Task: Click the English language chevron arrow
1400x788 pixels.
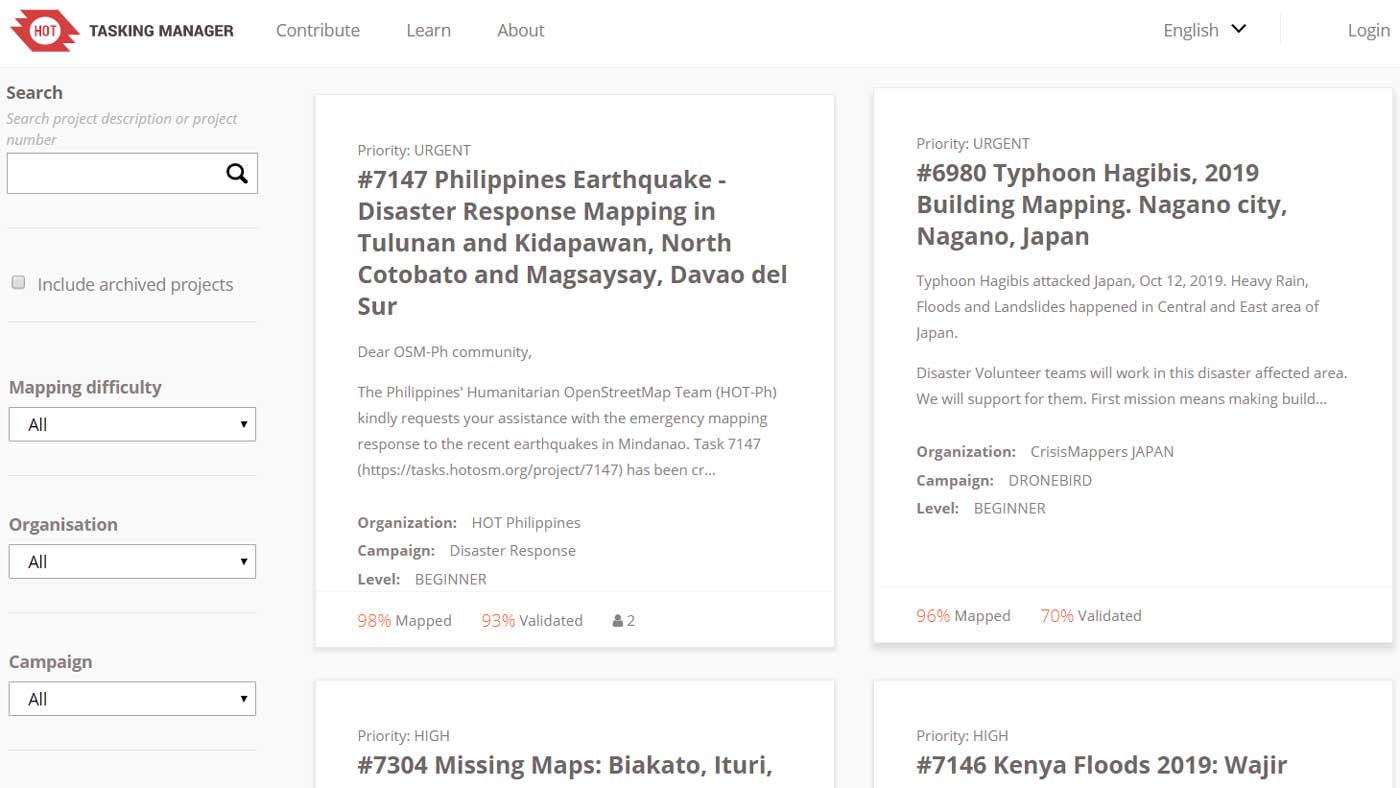Action: (1239, 29)
